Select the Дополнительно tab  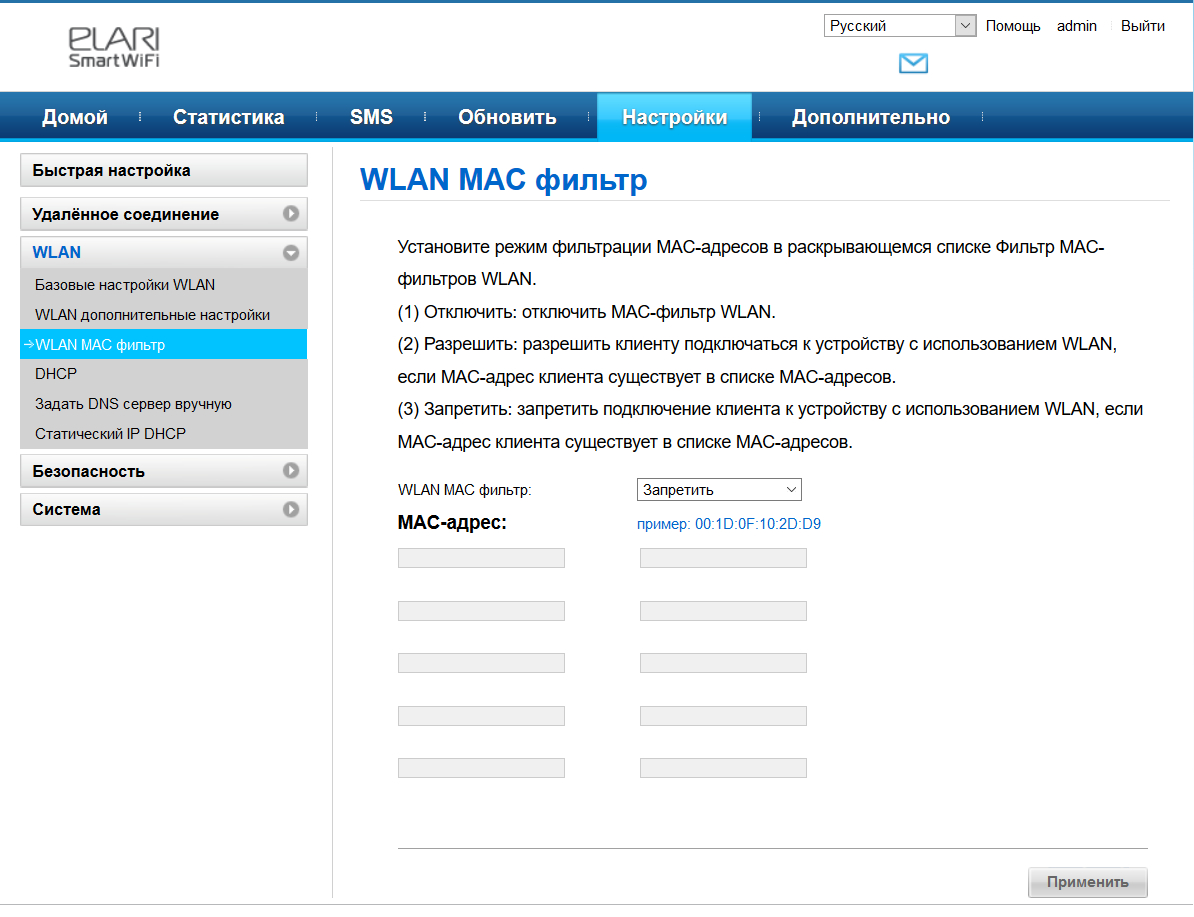click(870, 117)
